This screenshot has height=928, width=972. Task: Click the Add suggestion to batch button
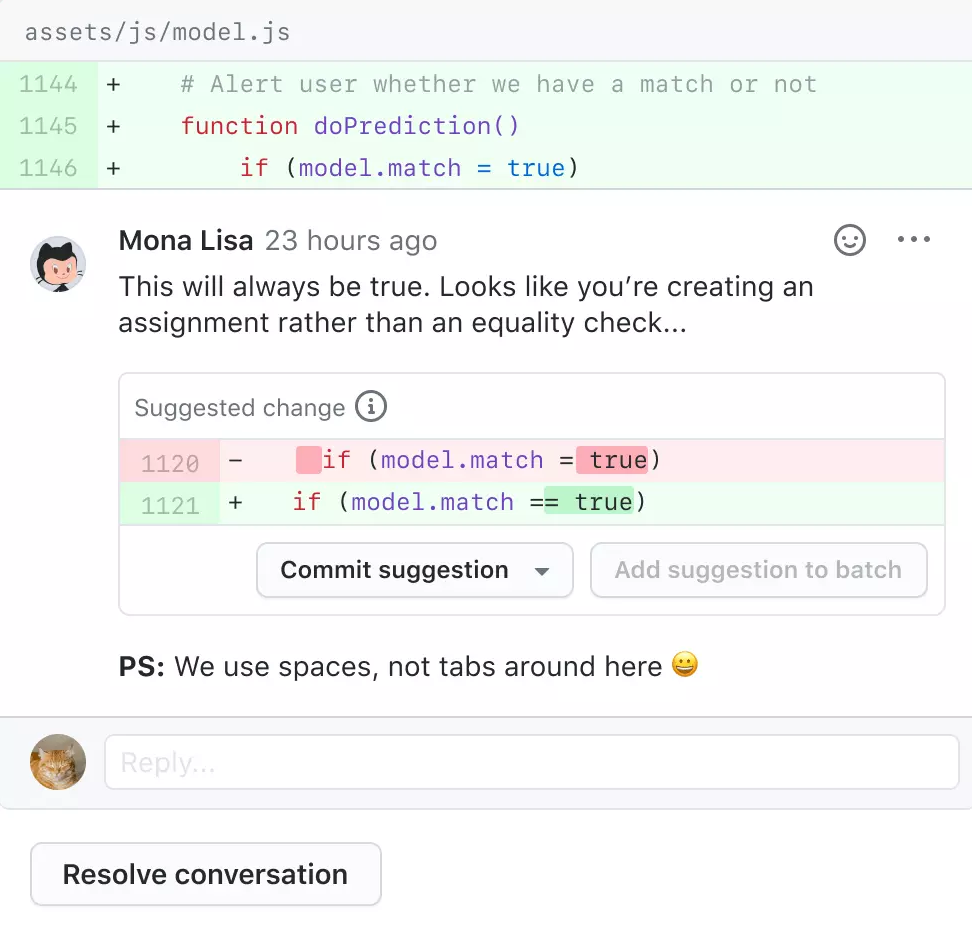(758, 570)
